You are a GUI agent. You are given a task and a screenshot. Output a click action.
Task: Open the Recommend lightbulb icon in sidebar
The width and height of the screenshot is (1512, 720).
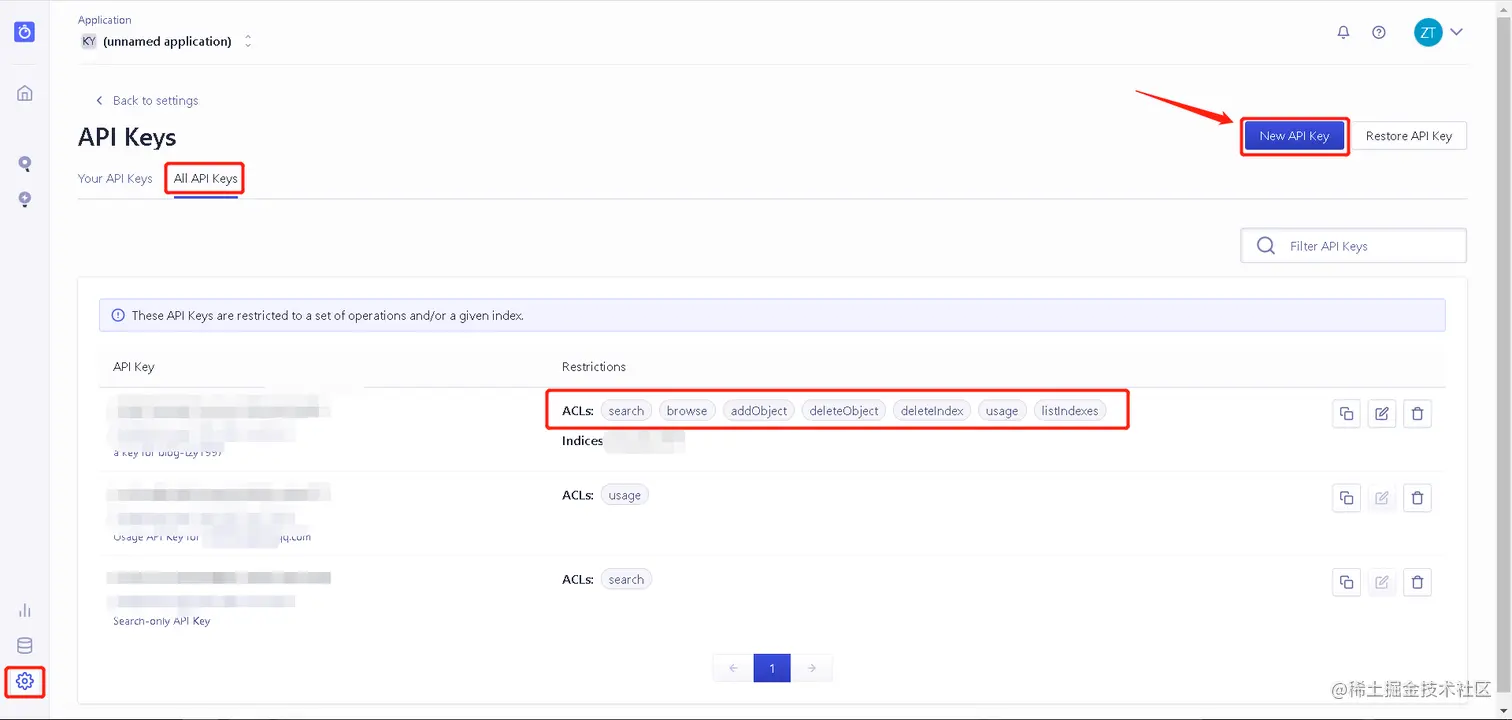click(x=25, y=199)
